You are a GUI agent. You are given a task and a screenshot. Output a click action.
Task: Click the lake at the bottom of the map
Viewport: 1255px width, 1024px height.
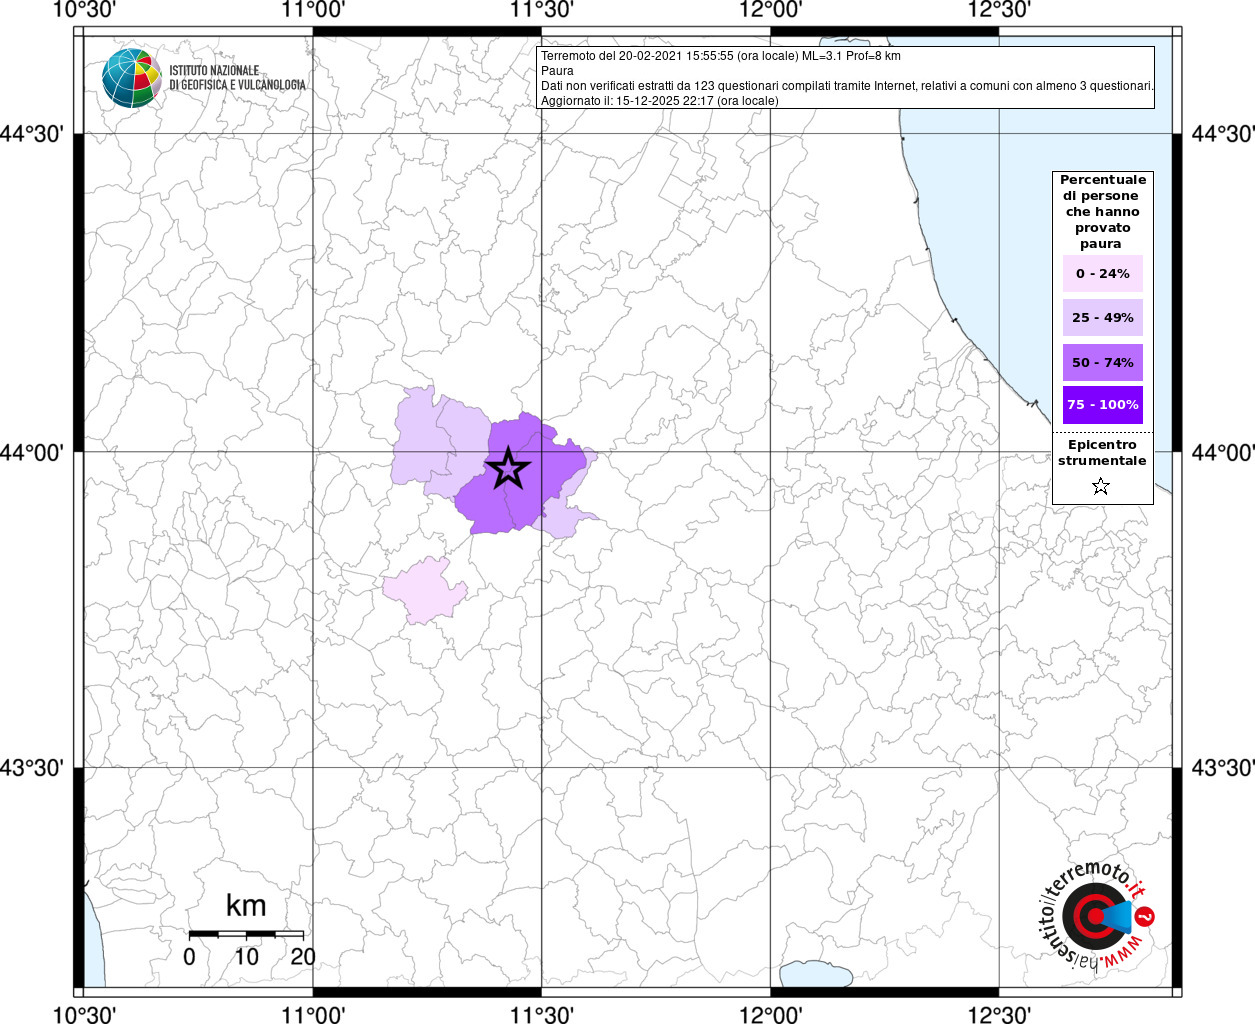tap(815, 975)
